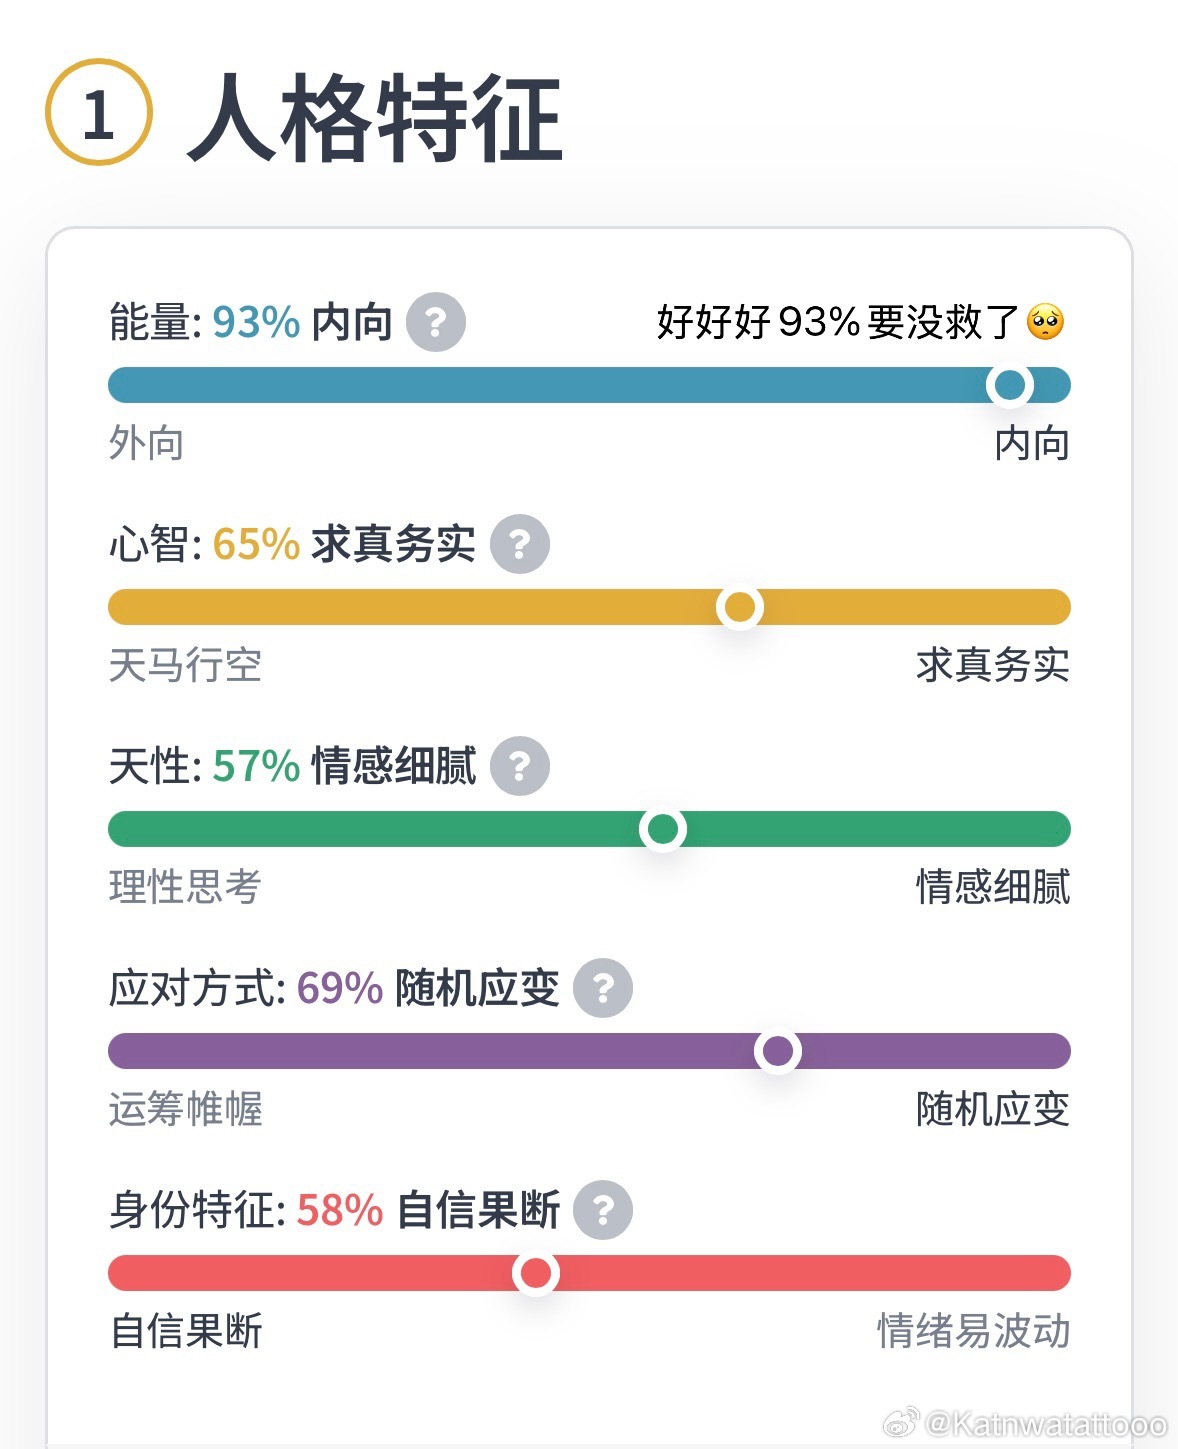Click the question mark next to 求真务实

520,544
